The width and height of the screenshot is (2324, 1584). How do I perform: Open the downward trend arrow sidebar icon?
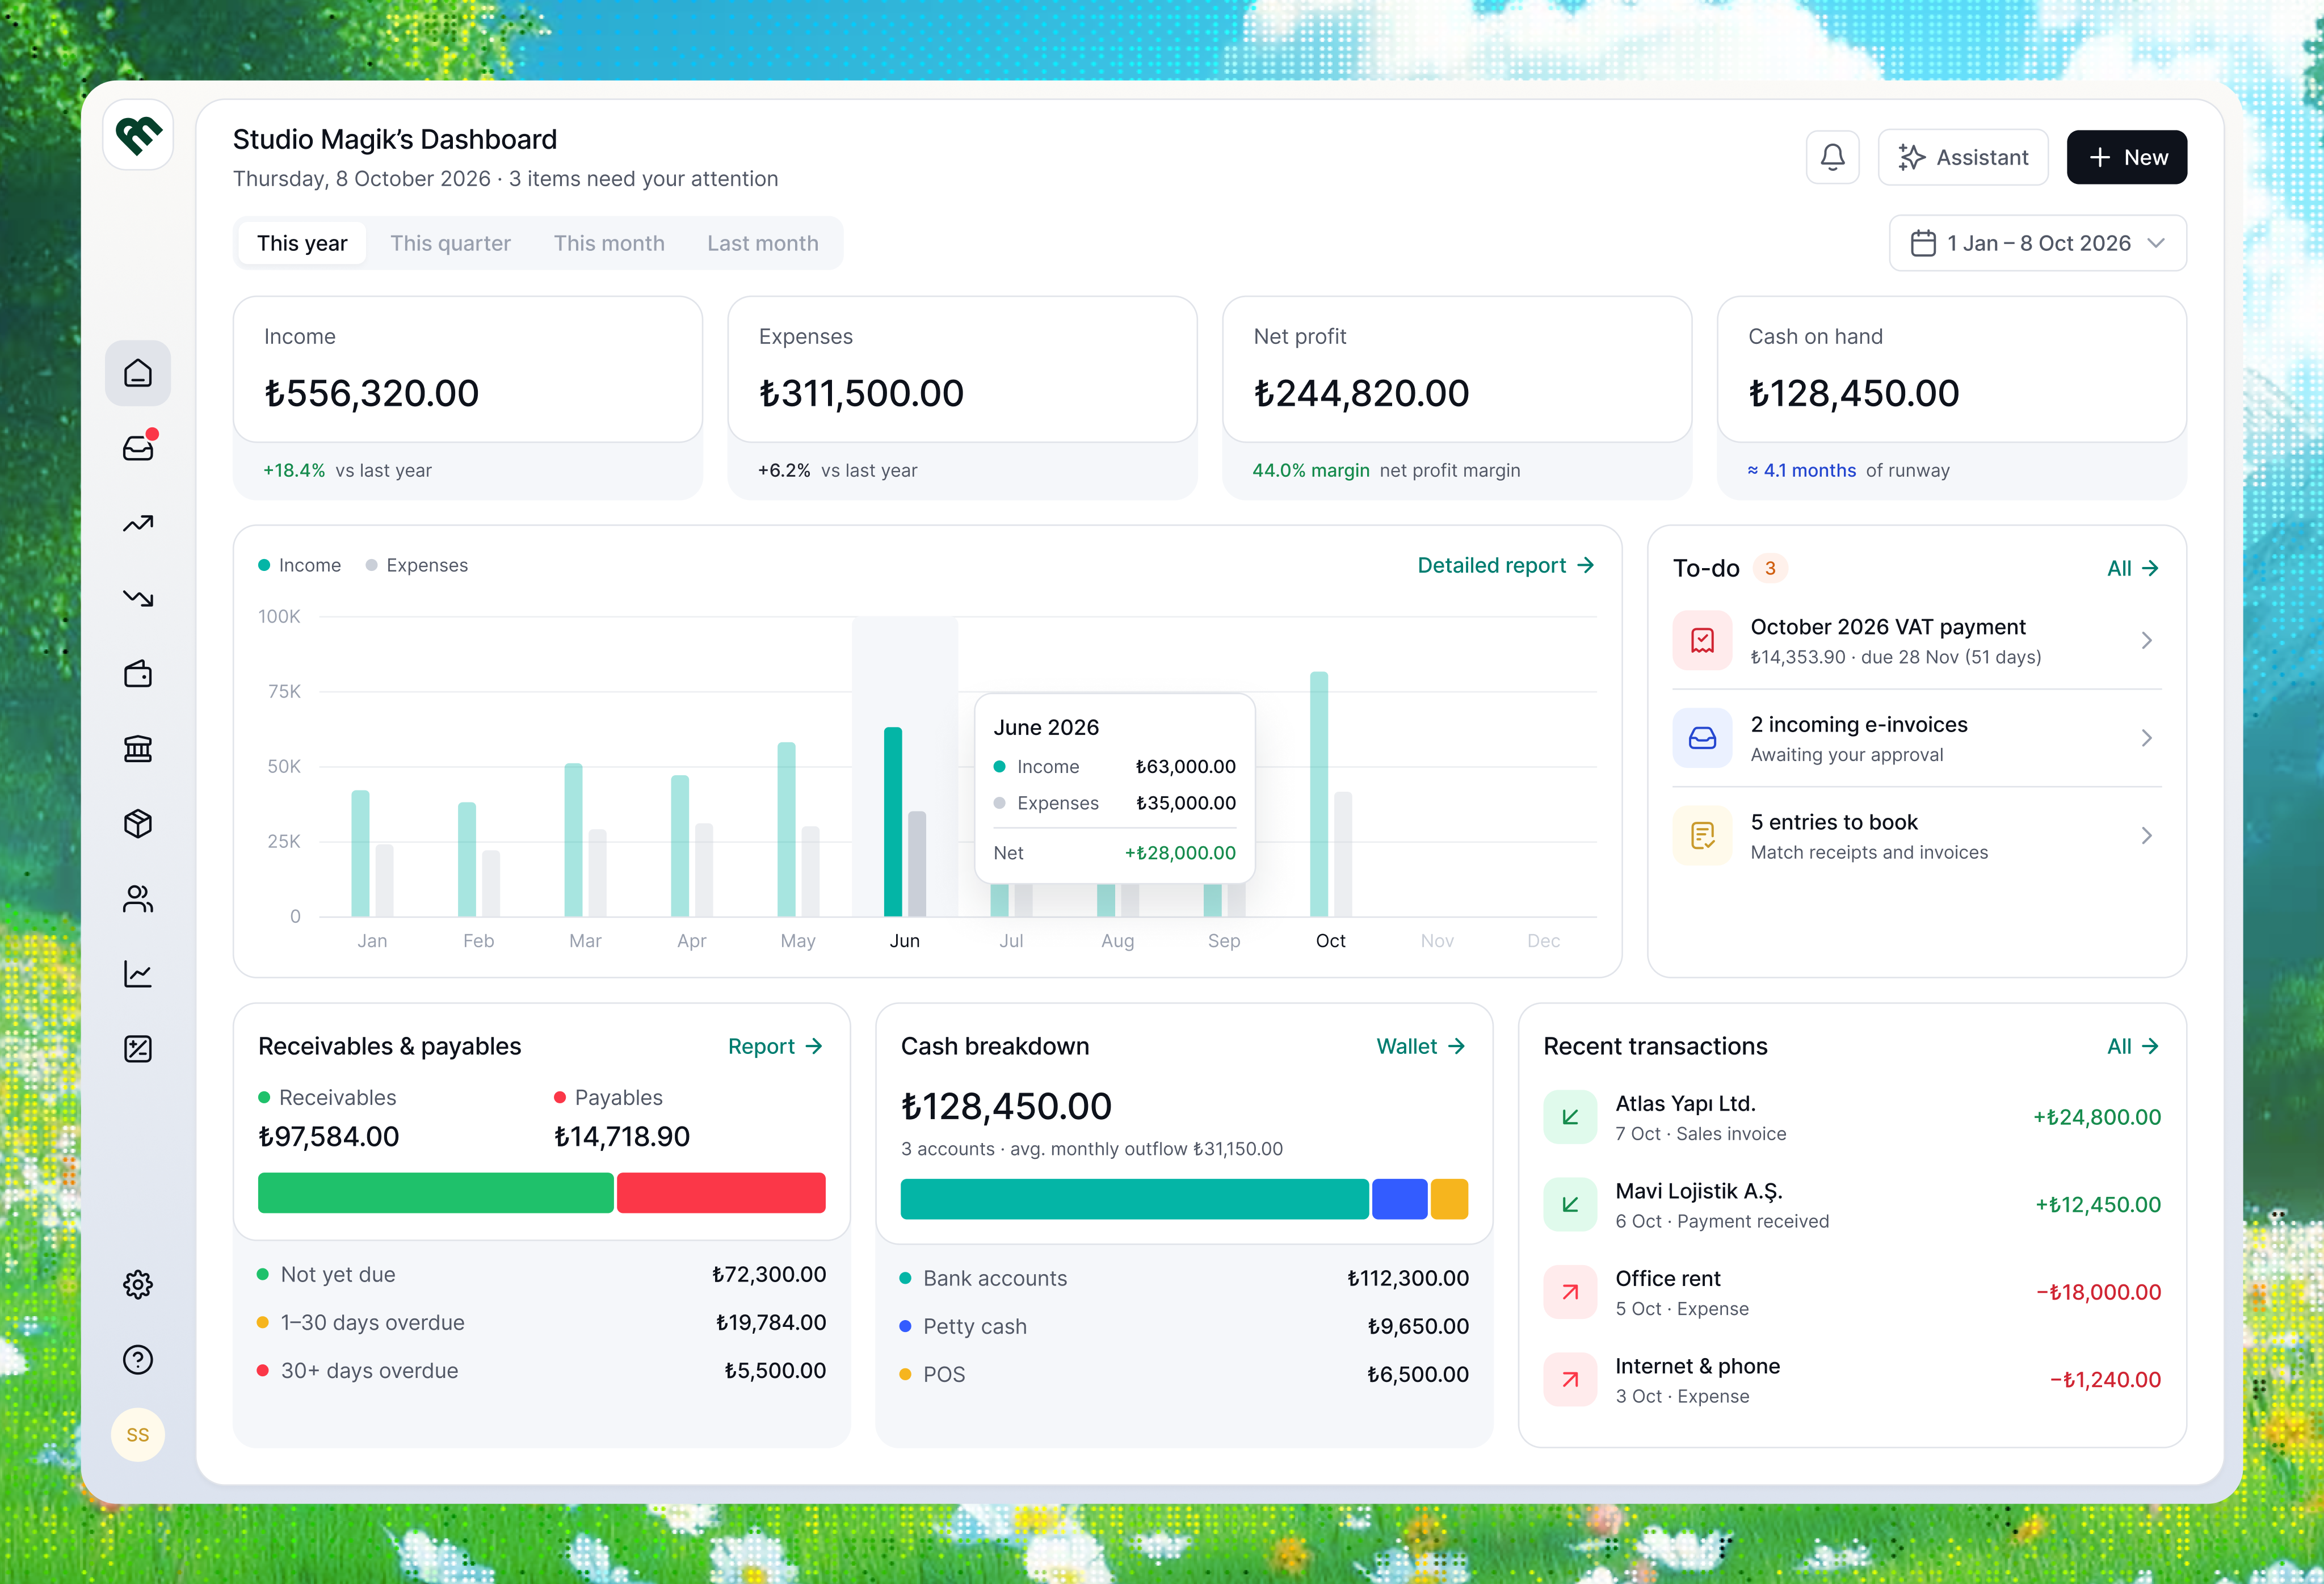138,598
